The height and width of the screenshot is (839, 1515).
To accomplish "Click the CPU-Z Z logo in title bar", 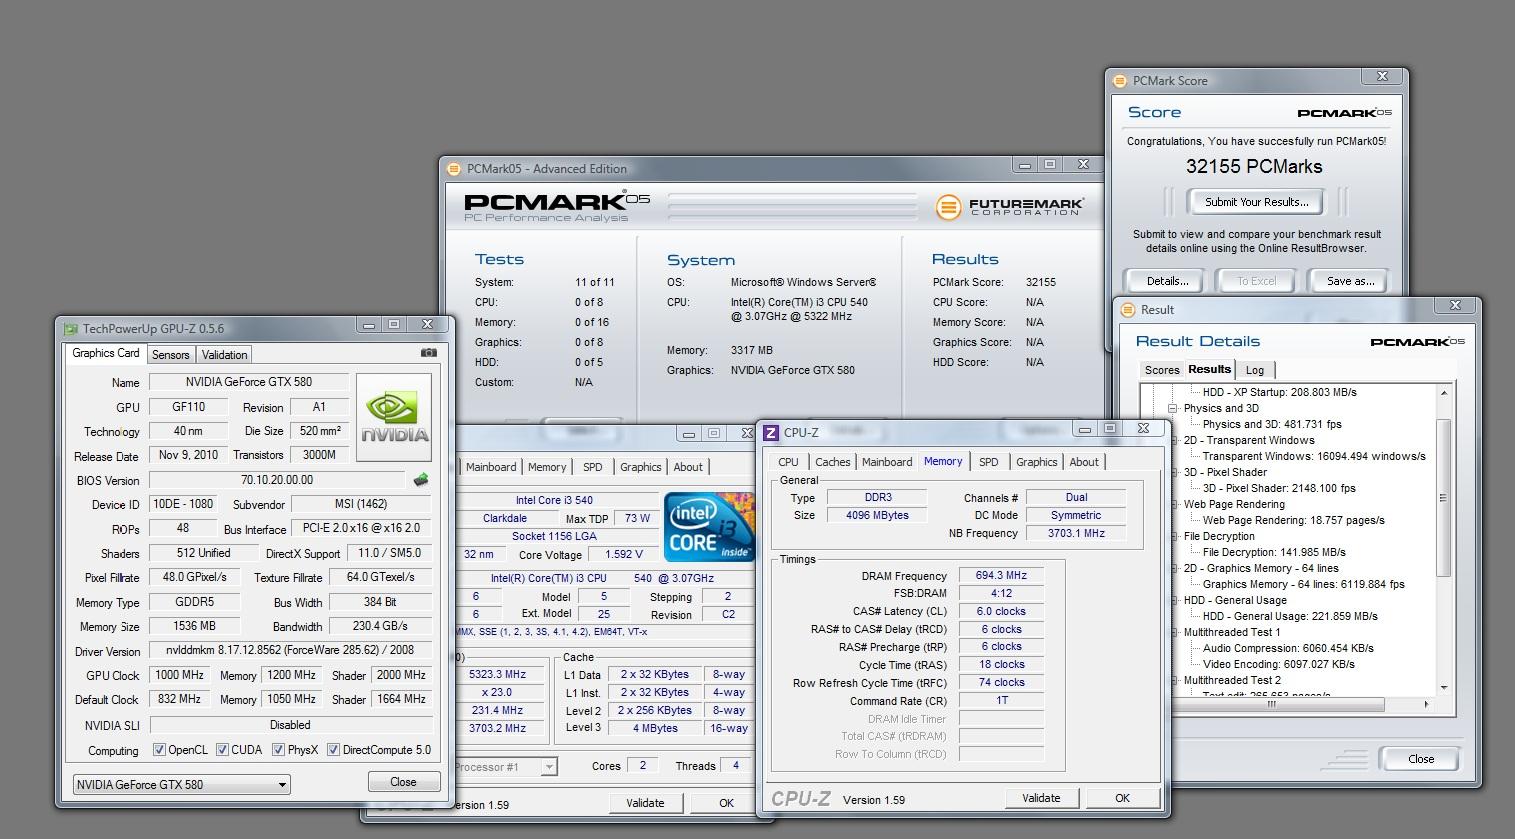I will click(x=771, y=433).
